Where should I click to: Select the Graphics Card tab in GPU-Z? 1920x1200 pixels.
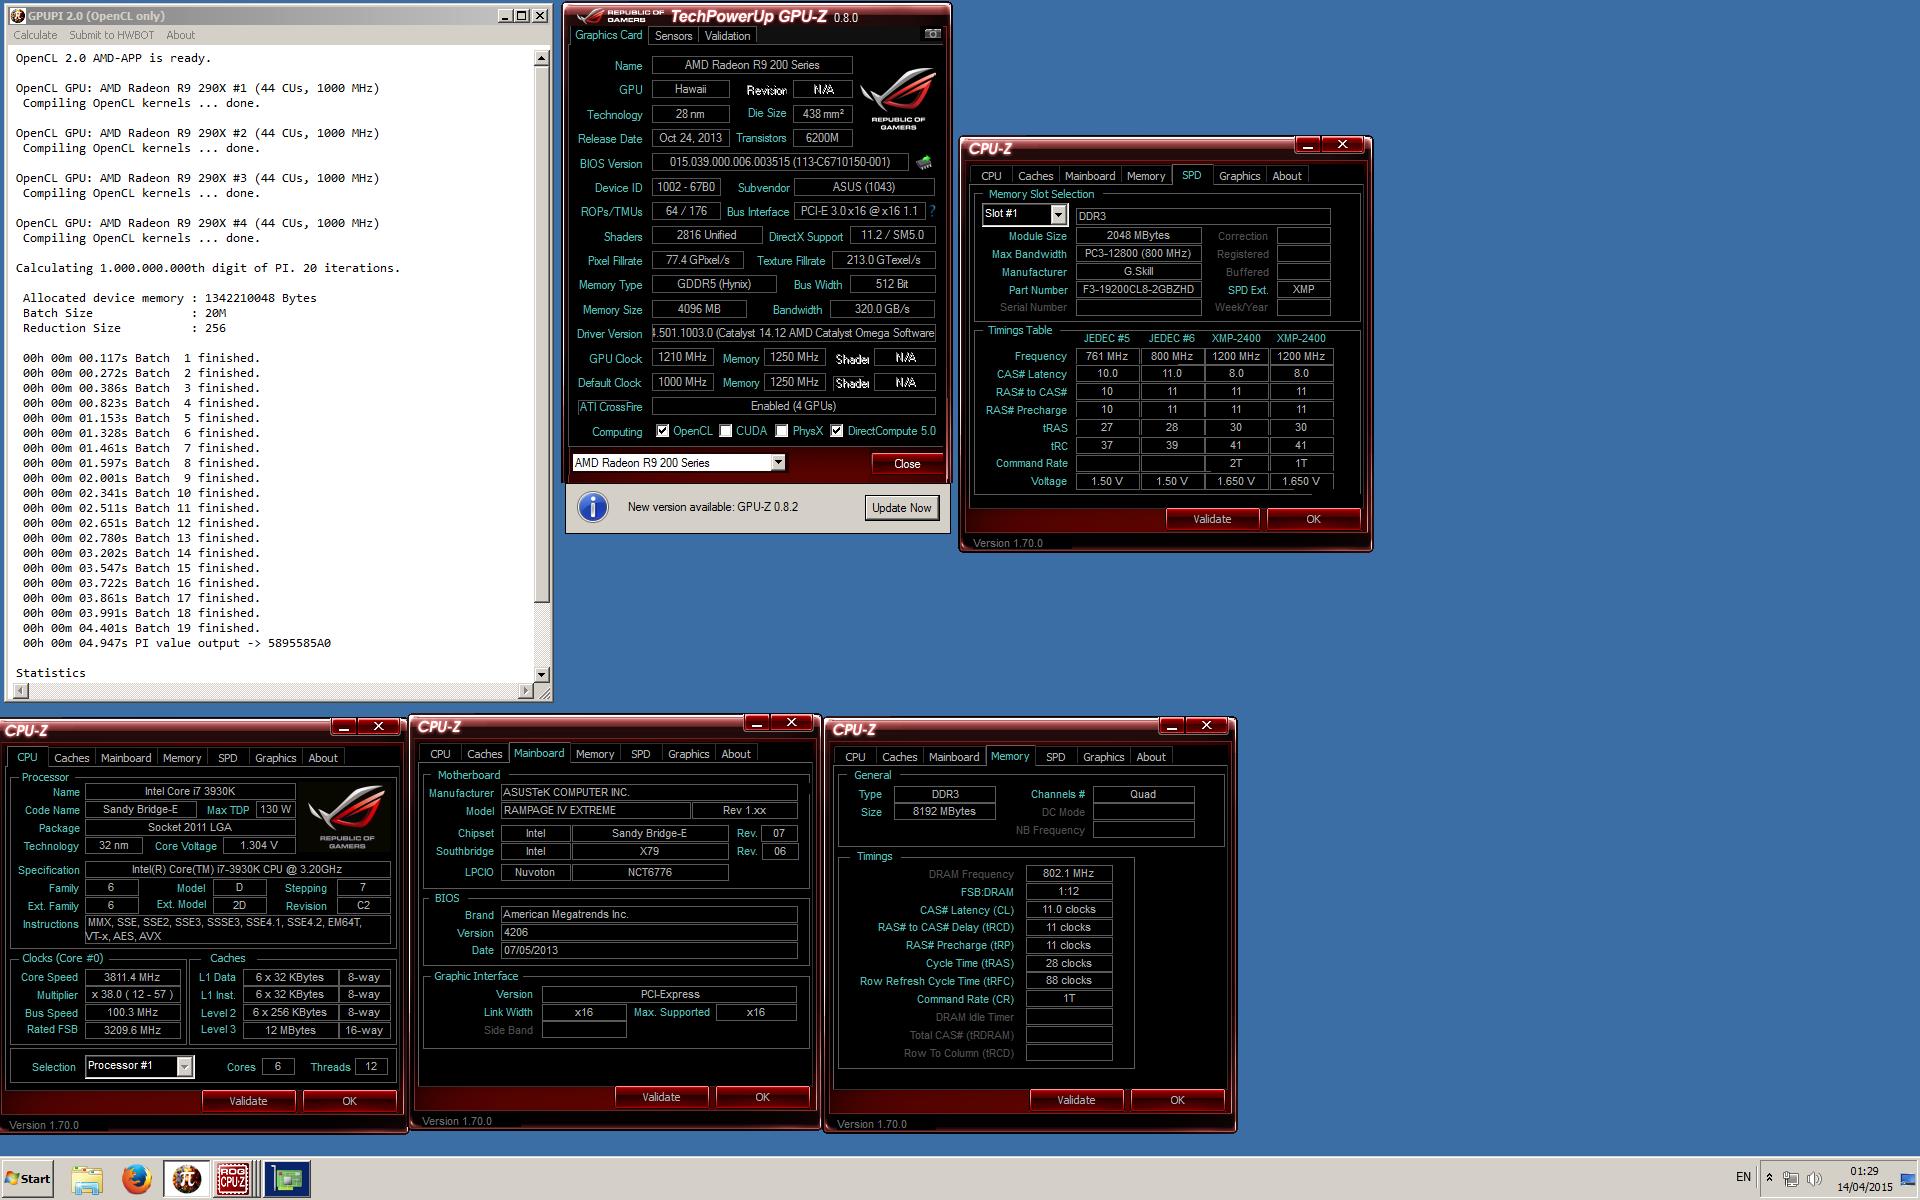608,35
